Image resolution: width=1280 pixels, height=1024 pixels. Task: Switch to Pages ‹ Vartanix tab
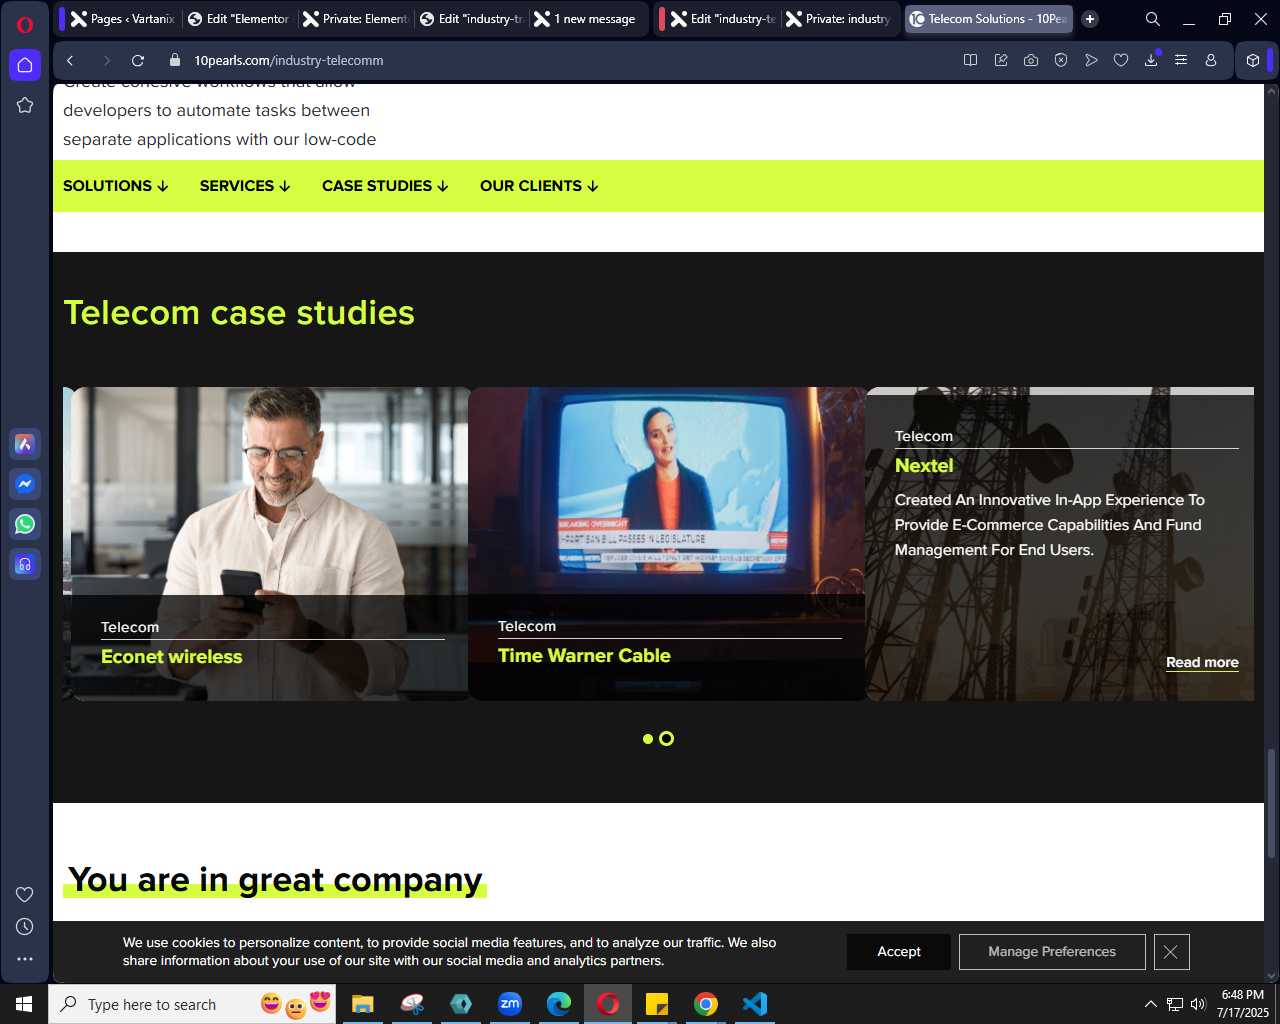pos(122,19)
